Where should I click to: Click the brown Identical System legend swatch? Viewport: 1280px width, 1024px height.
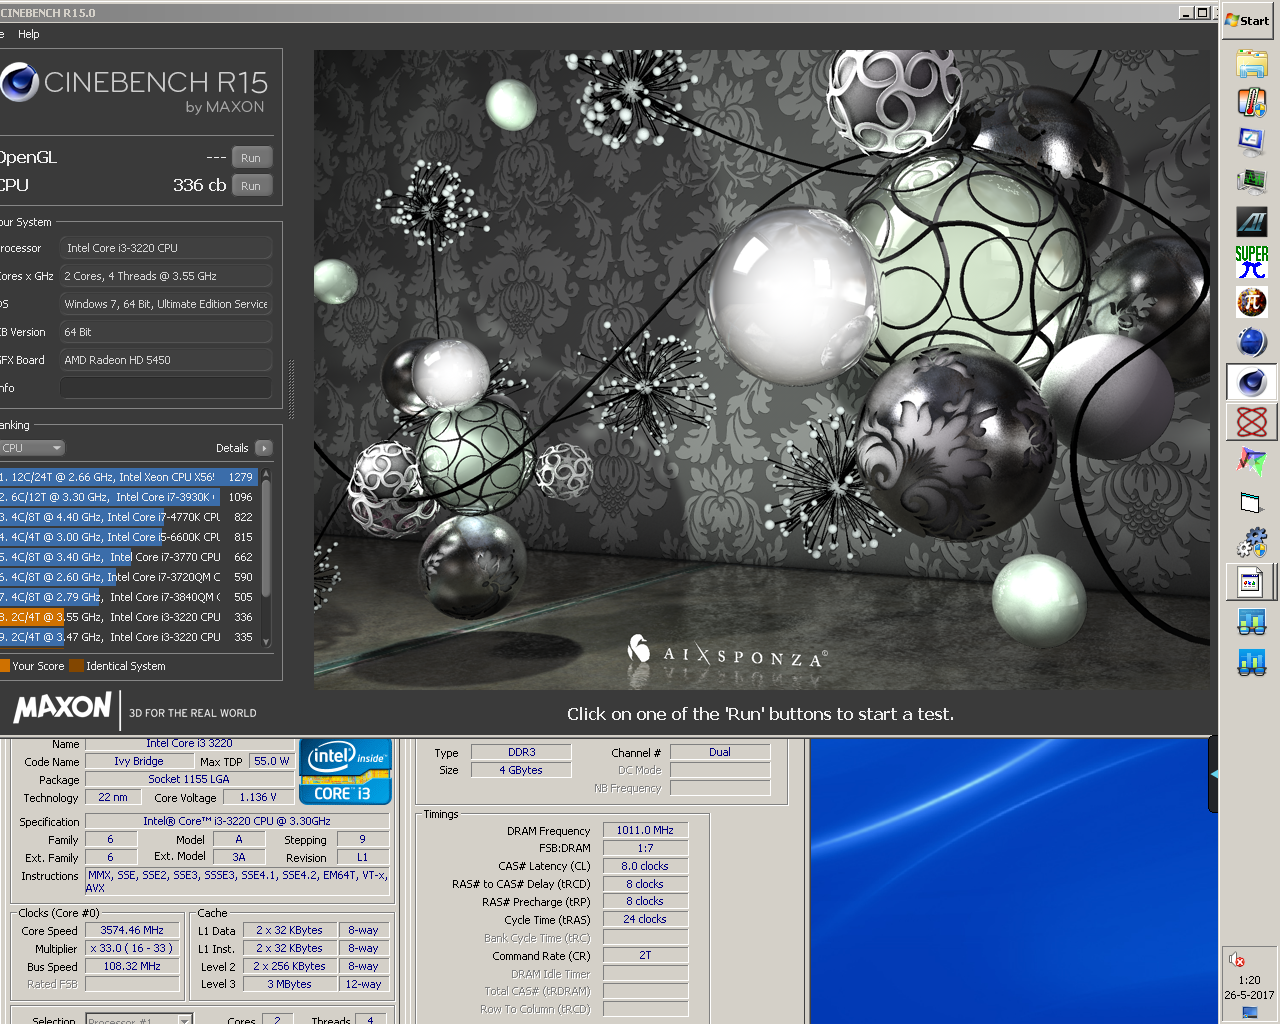pos(76,666)
